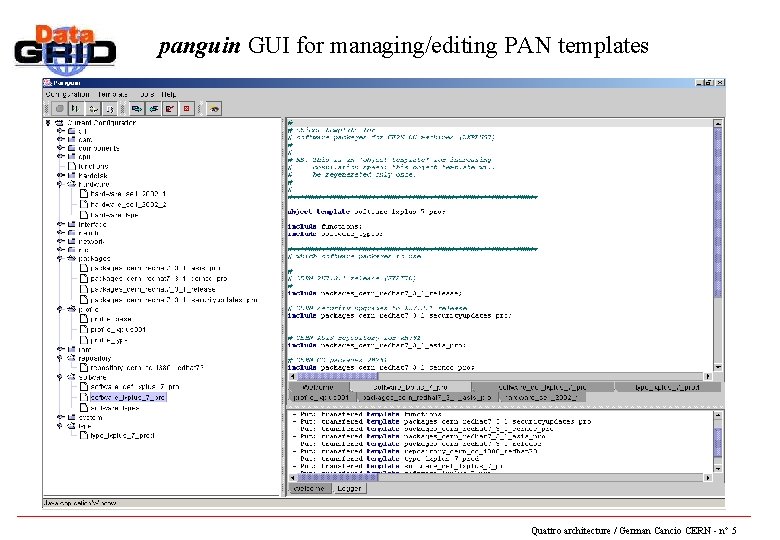This screenshot has height=540, width=780.
Task: Click the editor horizontal scrollbar thumb
Action: [x=338, y=376]
